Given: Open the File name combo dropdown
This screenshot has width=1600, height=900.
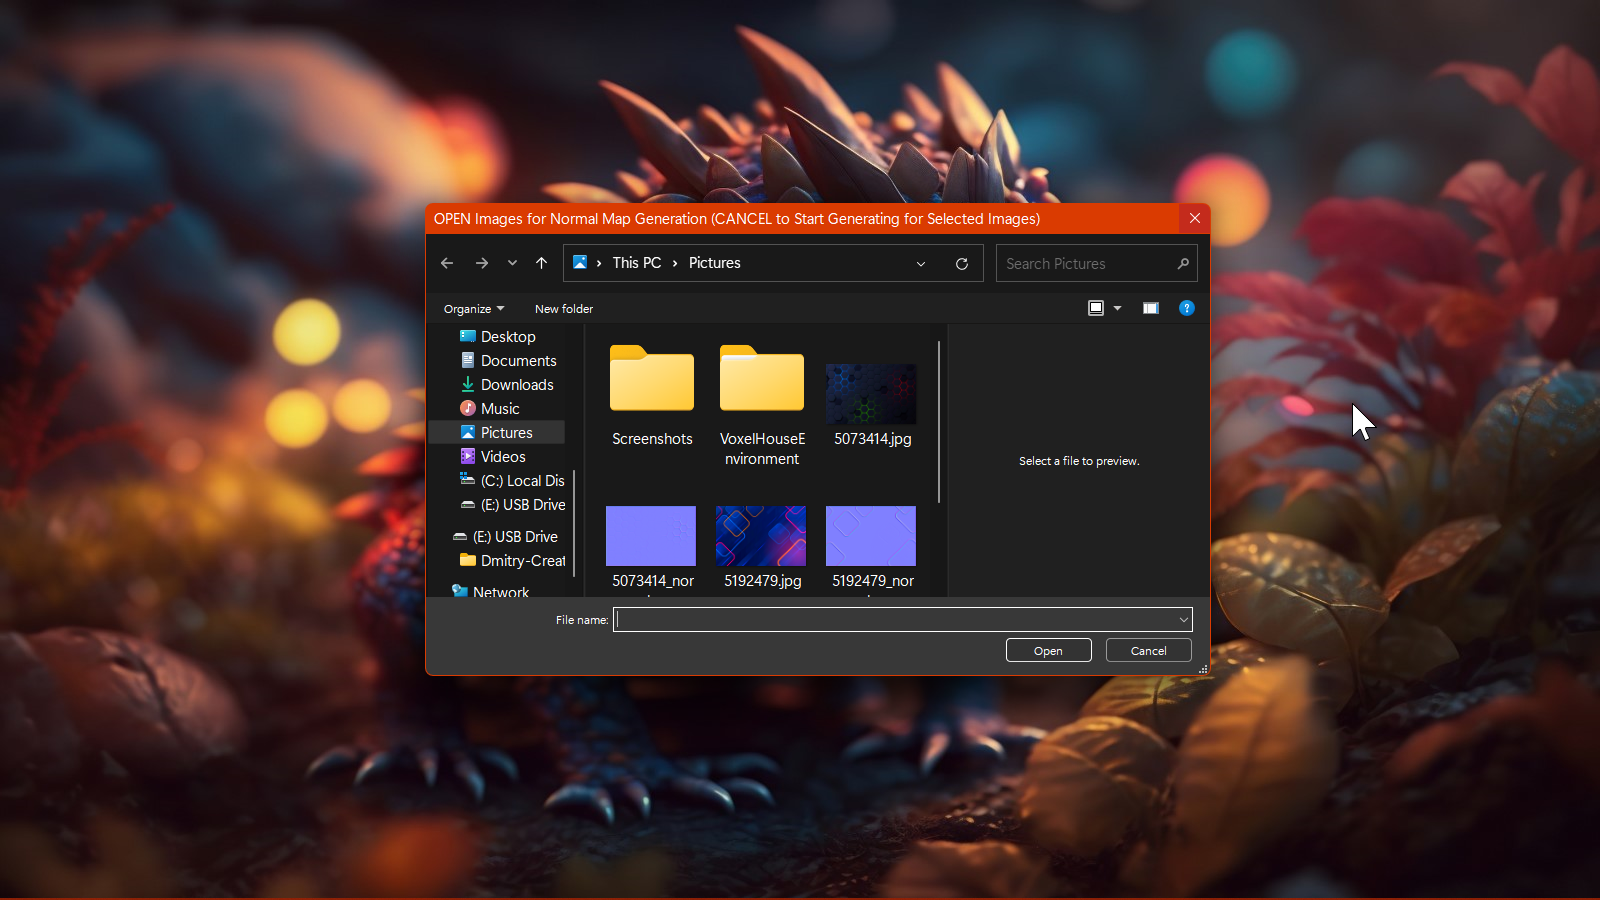Looking at the screenshot, I should [x=1183, y=620].
